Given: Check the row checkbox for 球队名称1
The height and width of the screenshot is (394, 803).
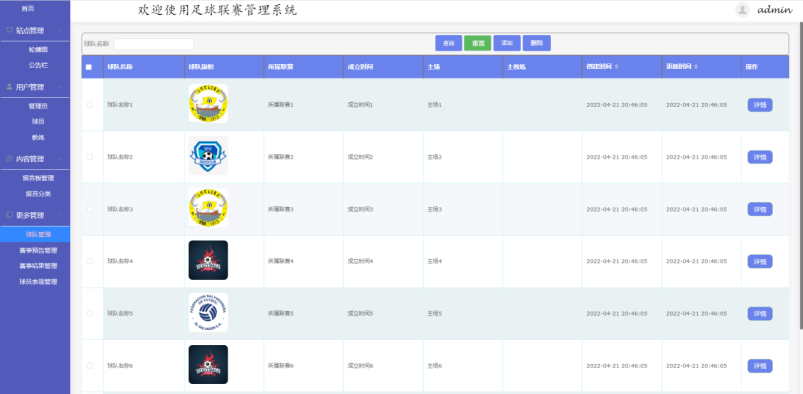Looking at the screenshot, I should click(x=90, y=105).
